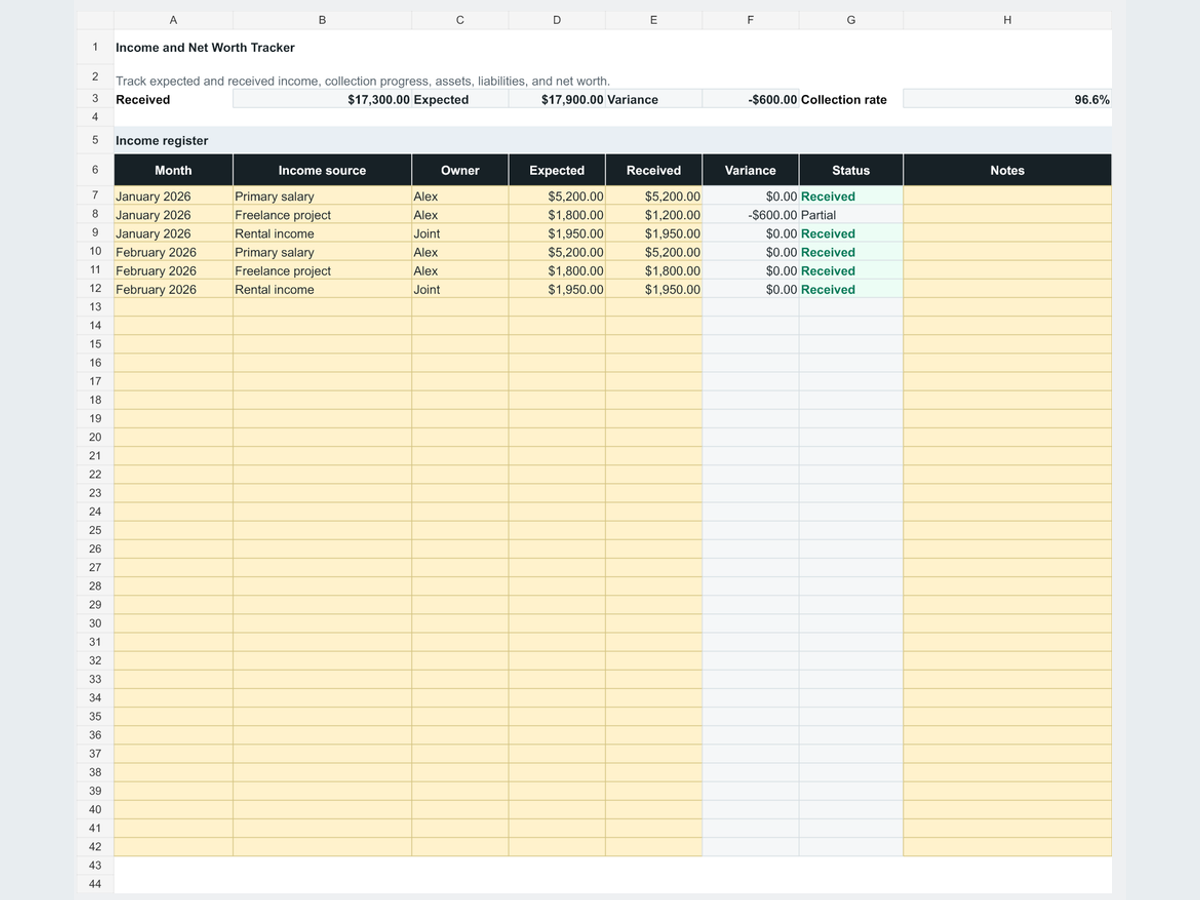Select the Received summary label cell
The height and width of the screenshot is (900, 1200).
click(x=173, y=99)
